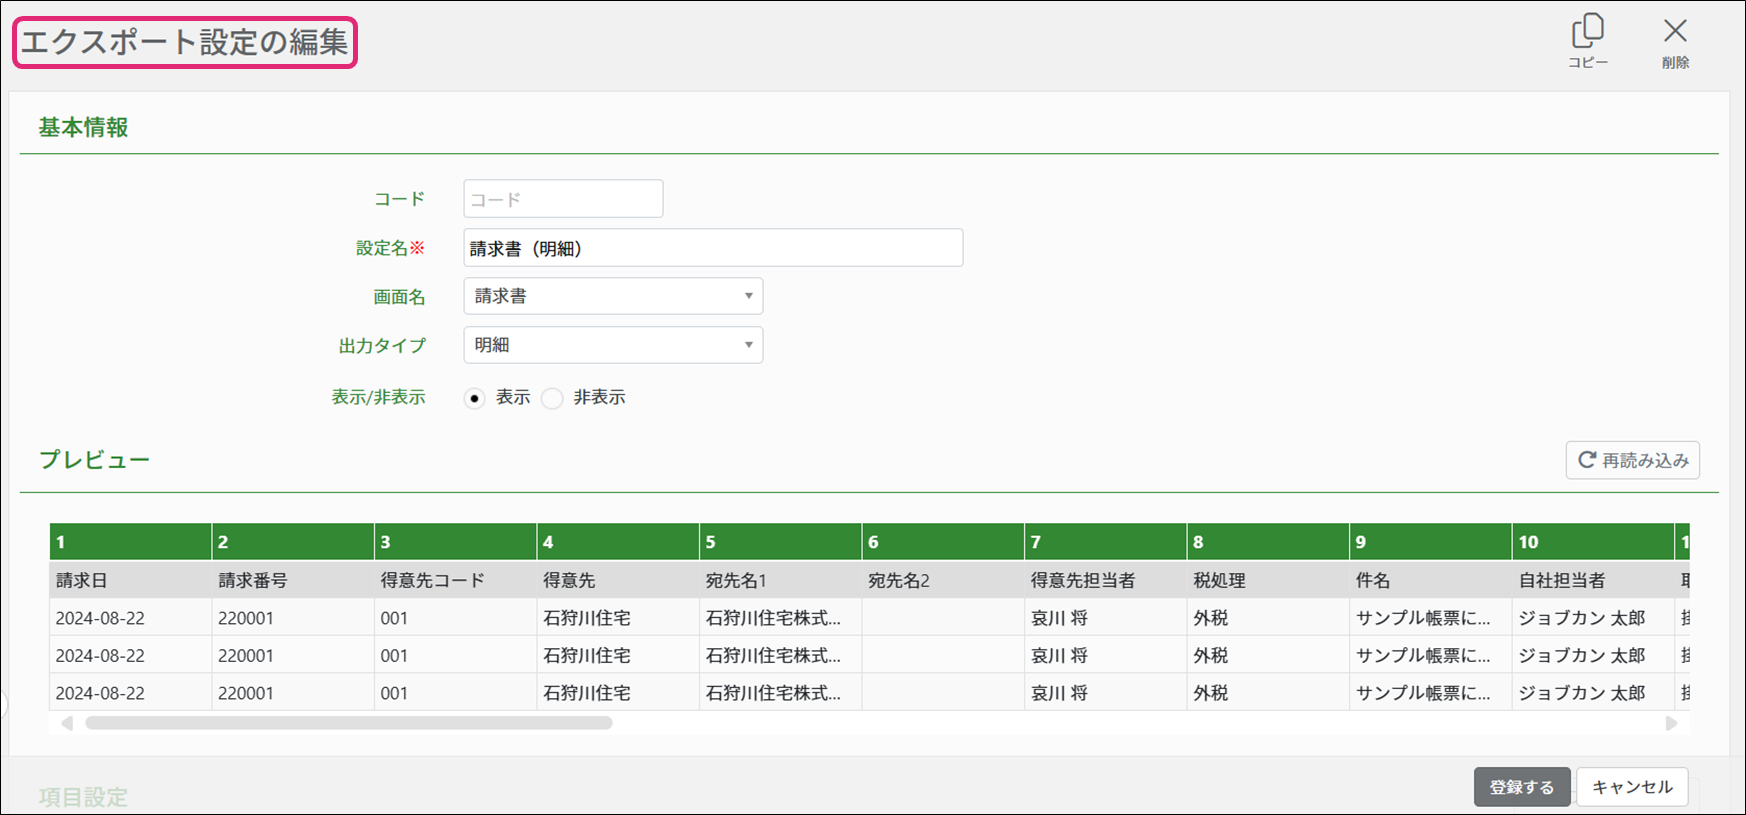This screenshot has width=1746, height=815.
Task: Click the コード input field
Action: point(563,199)
